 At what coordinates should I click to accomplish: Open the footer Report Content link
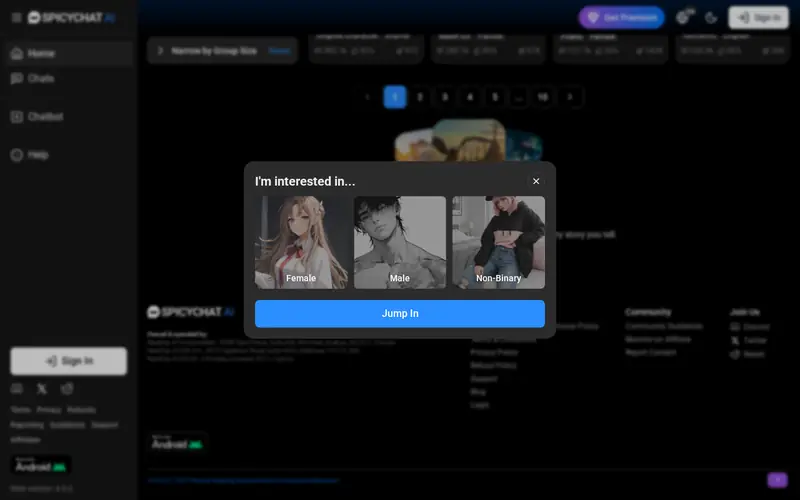651,352
